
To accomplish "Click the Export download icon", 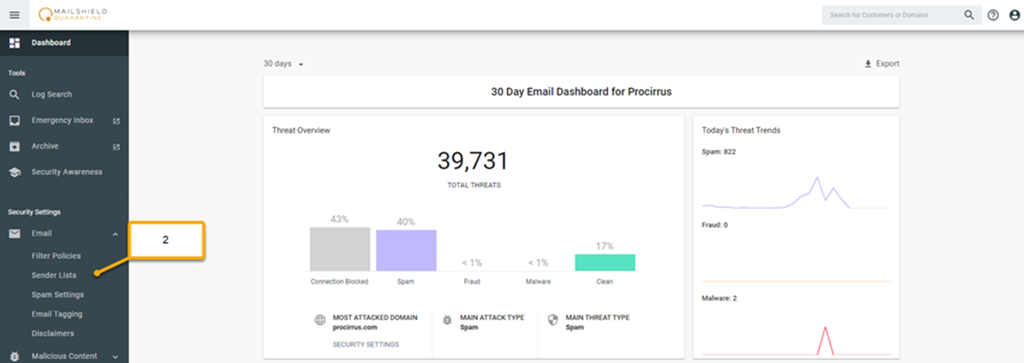I will [x=868, y=64].
